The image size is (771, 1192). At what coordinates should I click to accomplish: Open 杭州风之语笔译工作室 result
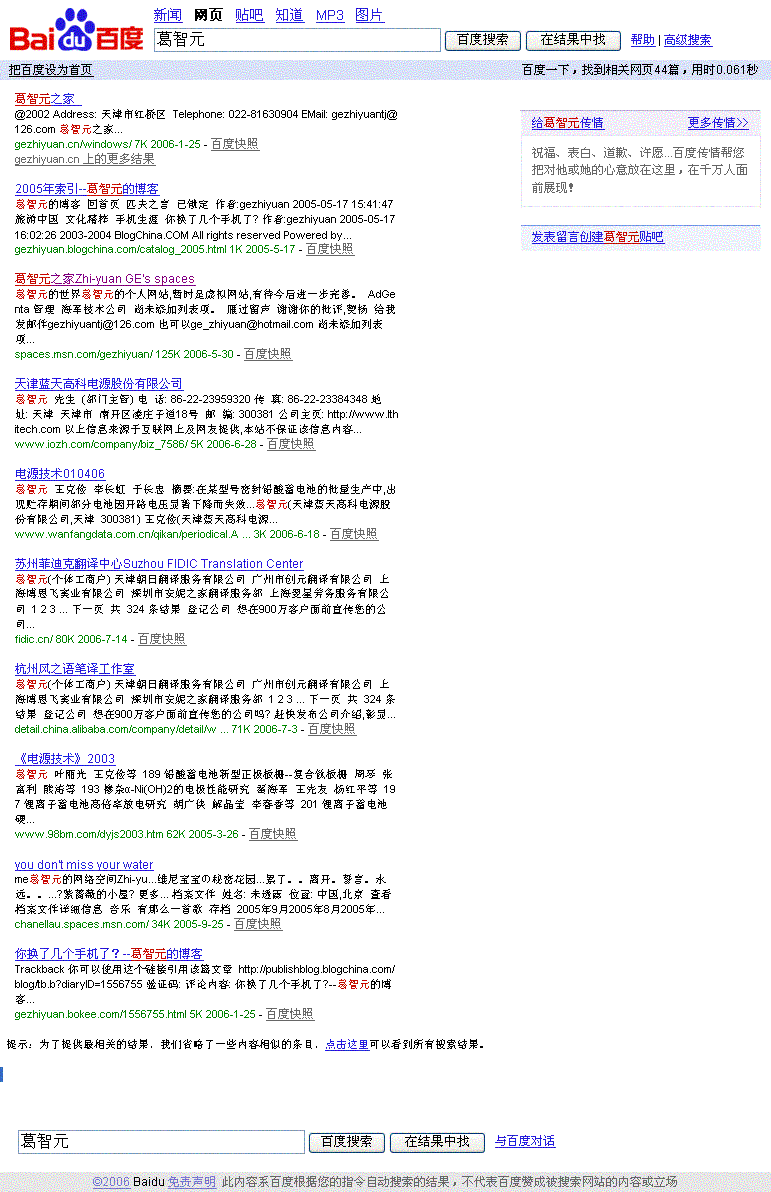point(75,669)
